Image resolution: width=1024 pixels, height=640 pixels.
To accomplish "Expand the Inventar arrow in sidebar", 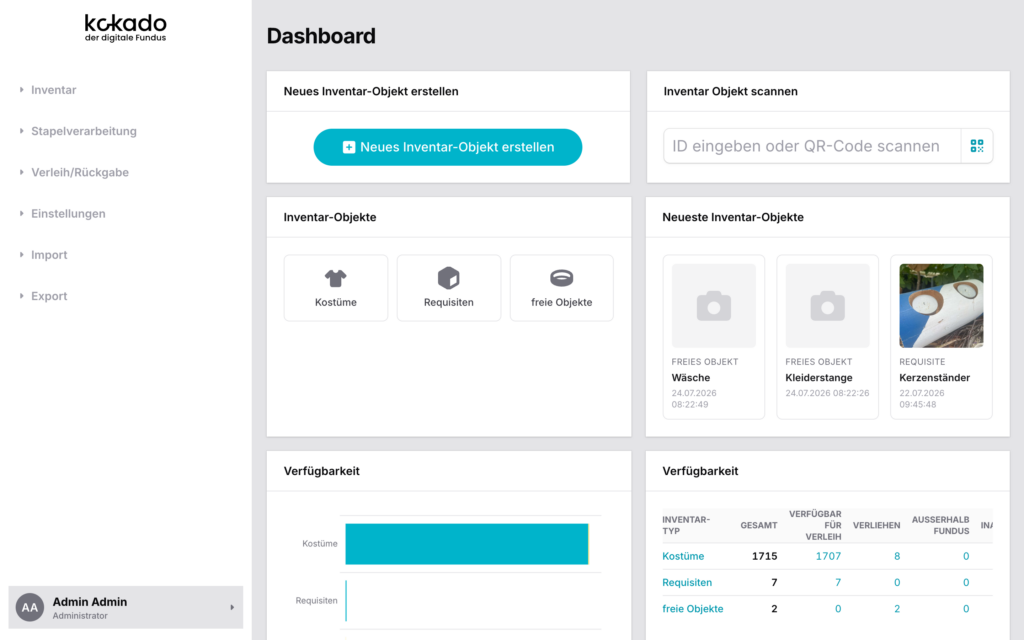I will [x=22, y=89].
